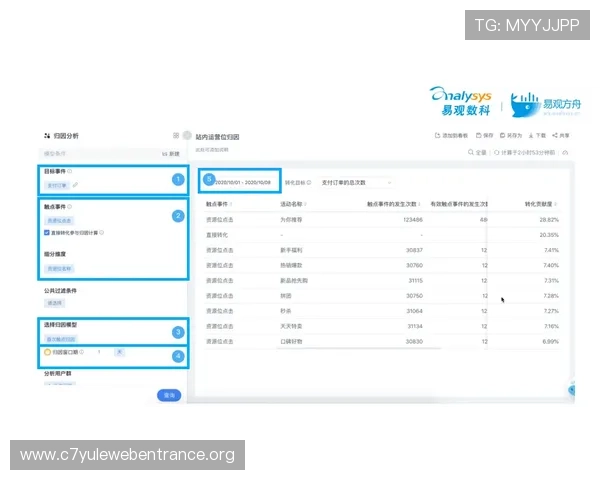The image size is (600, 480).
Task: Click 共享 share in top toolbar
Action: tap(561, 136)
